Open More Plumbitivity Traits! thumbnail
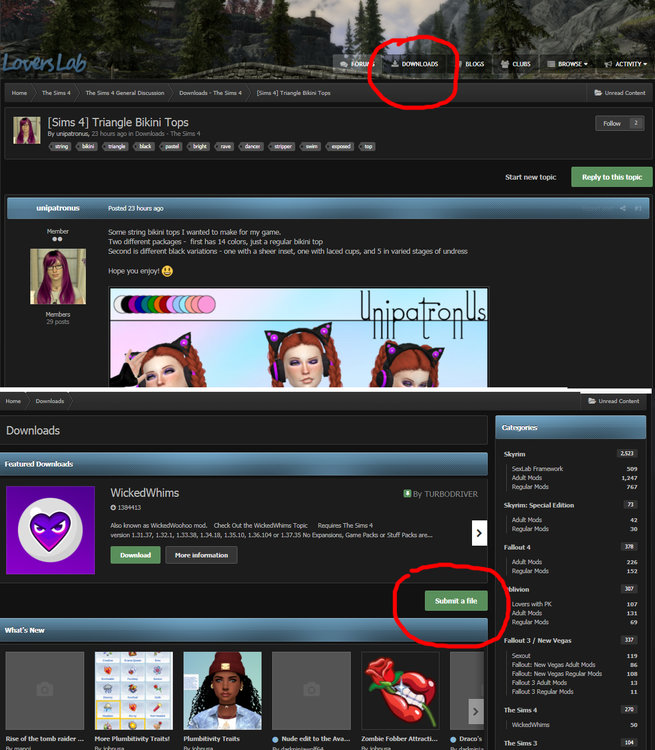The width and height of the screenshot is (655, 750). point(133,690)
